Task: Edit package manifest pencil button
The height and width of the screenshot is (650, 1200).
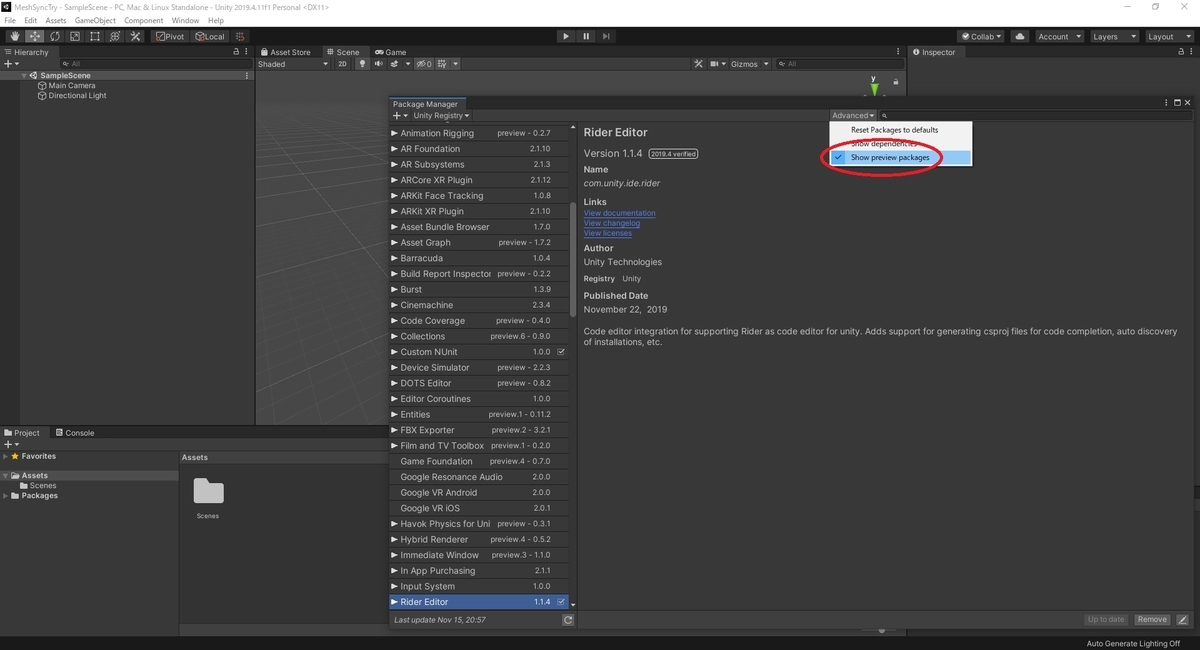Action: (1181, 620)
